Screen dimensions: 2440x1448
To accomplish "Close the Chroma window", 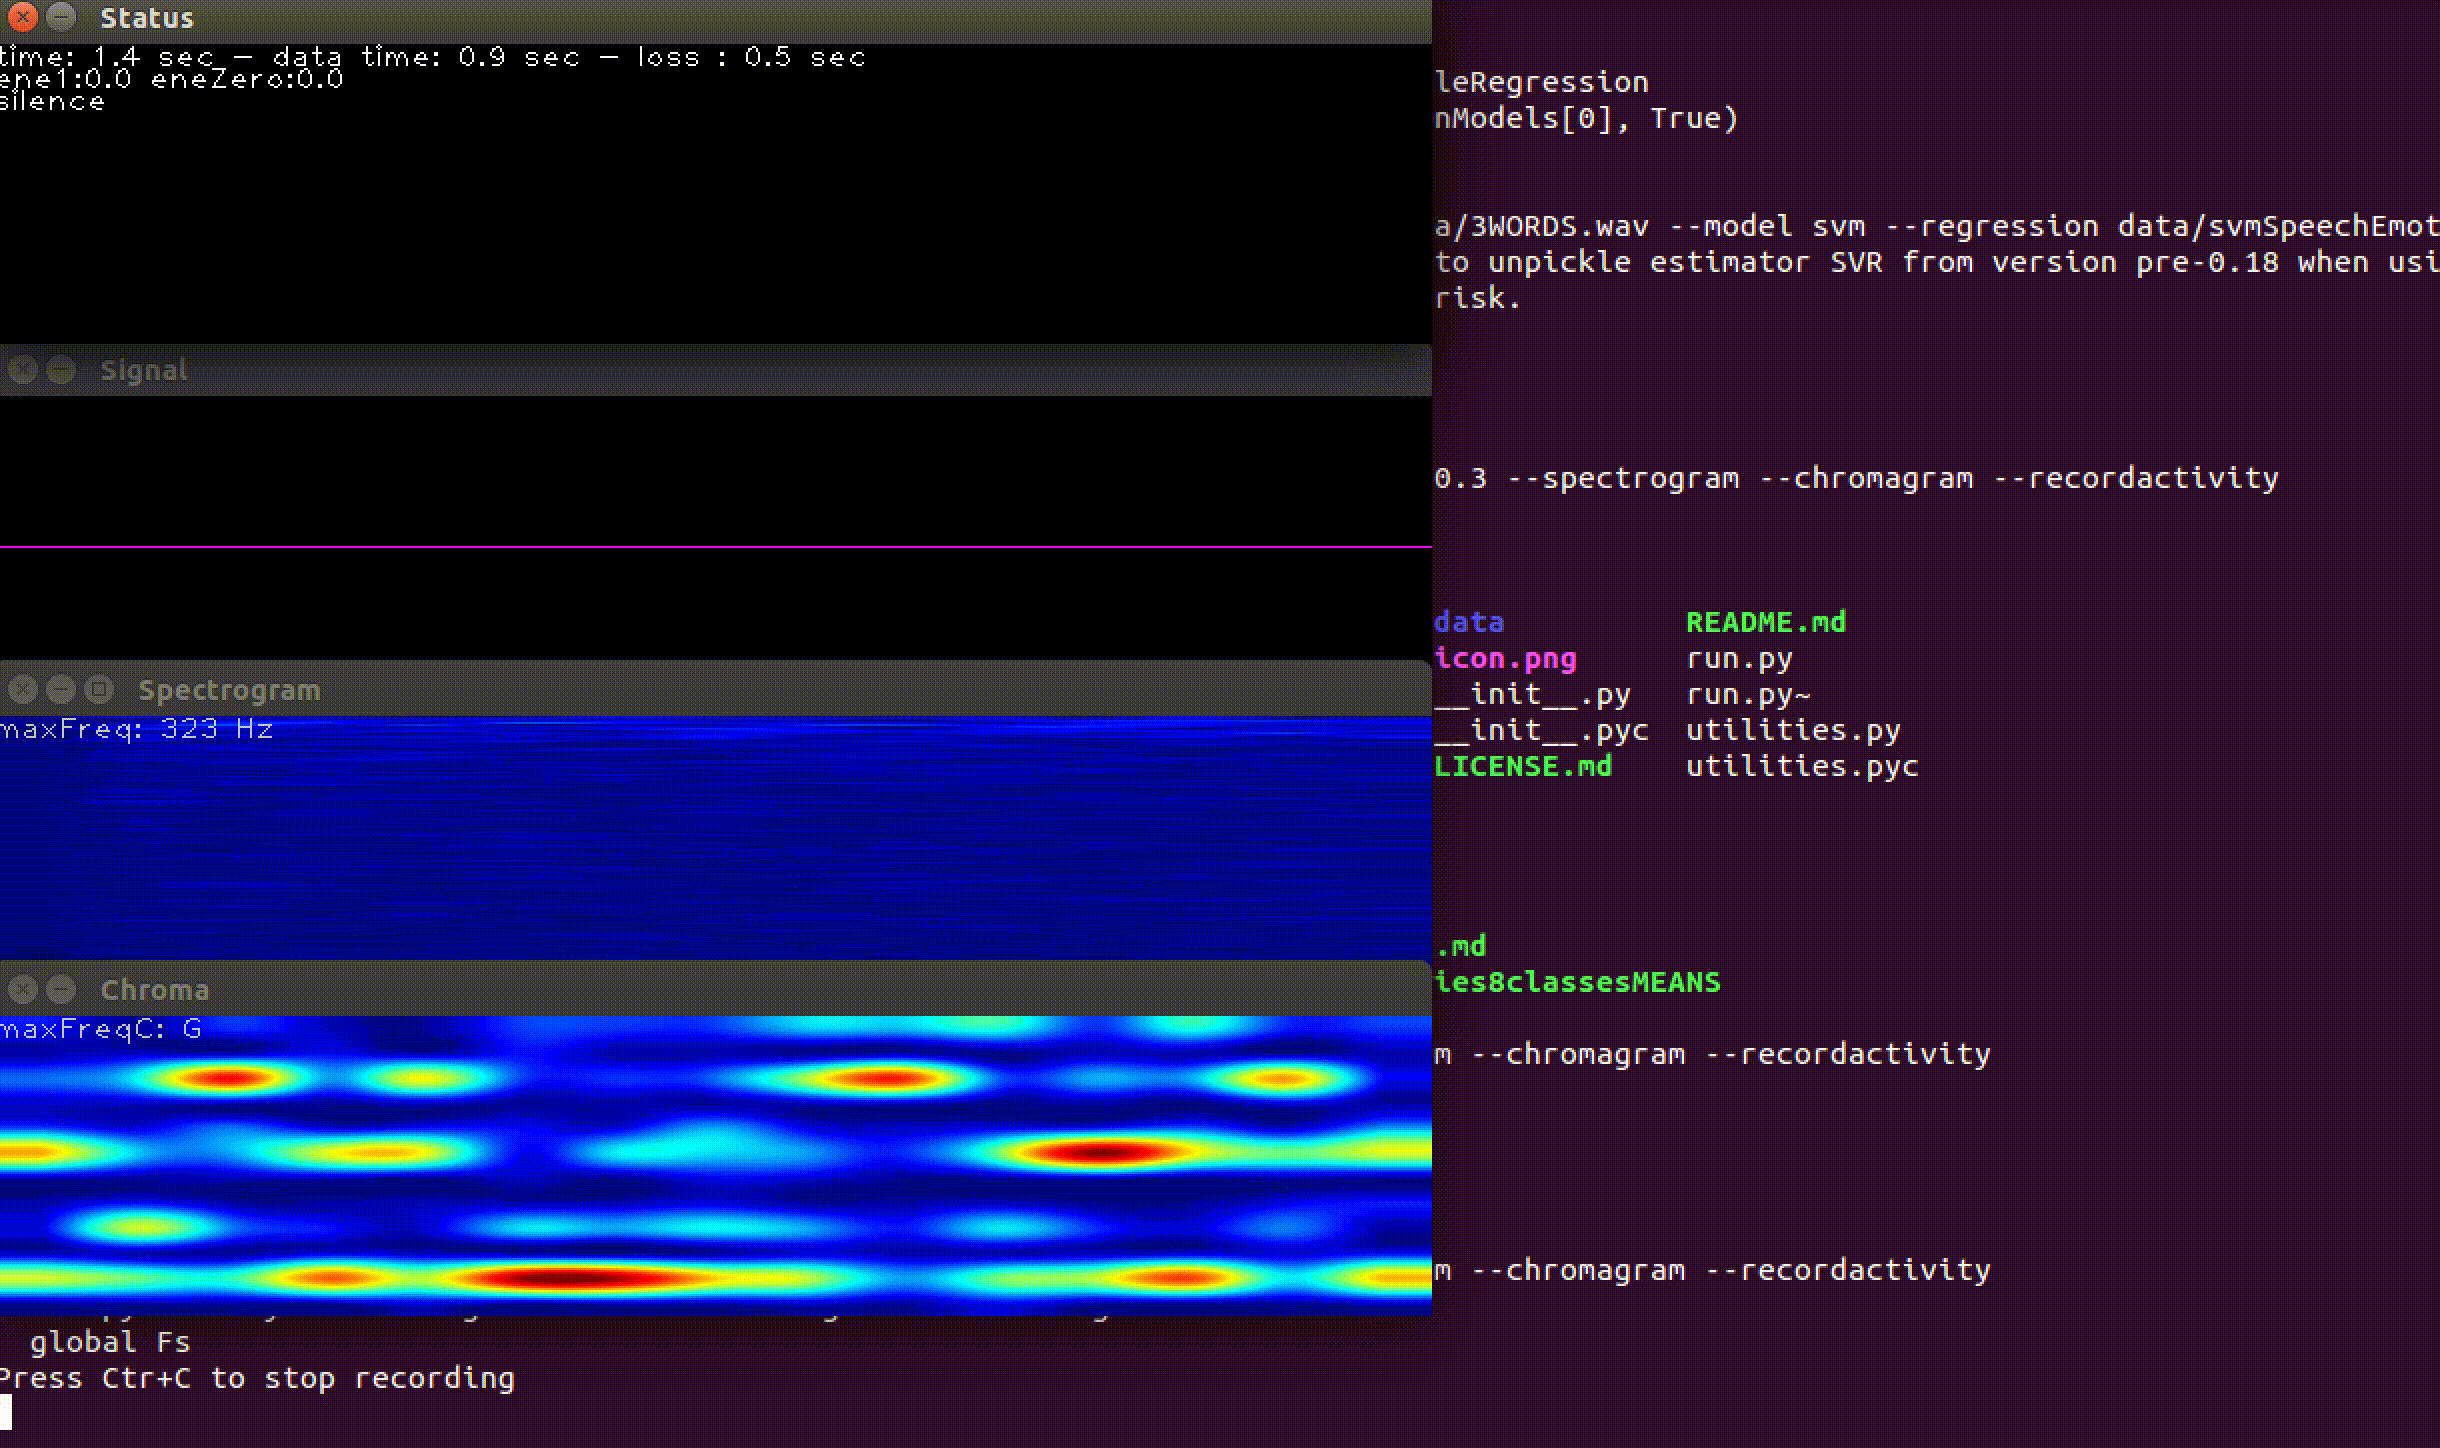I will [22, 989].
